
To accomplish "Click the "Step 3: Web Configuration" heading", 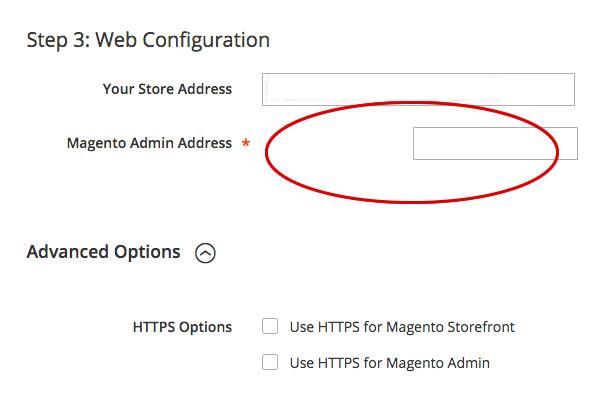I will click(x=148, y=41).
